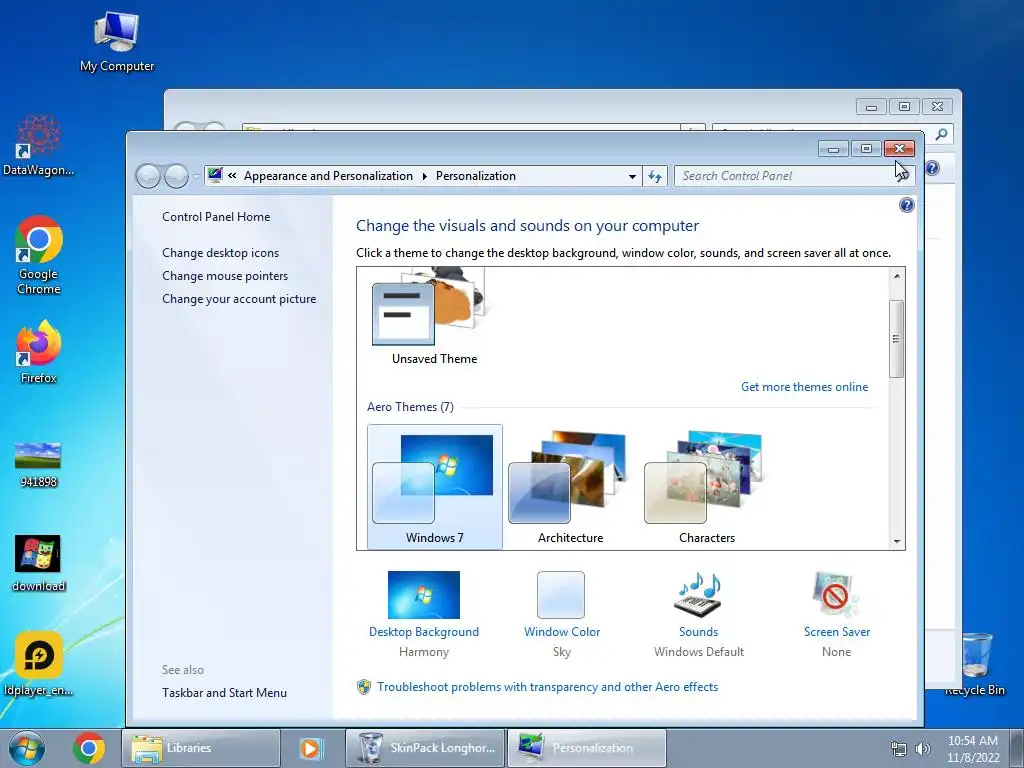Select the ldplayer installer desktop icon
Image resolution: width=1024 pixels, height=768 pixels.
click(x=39, y=664)
